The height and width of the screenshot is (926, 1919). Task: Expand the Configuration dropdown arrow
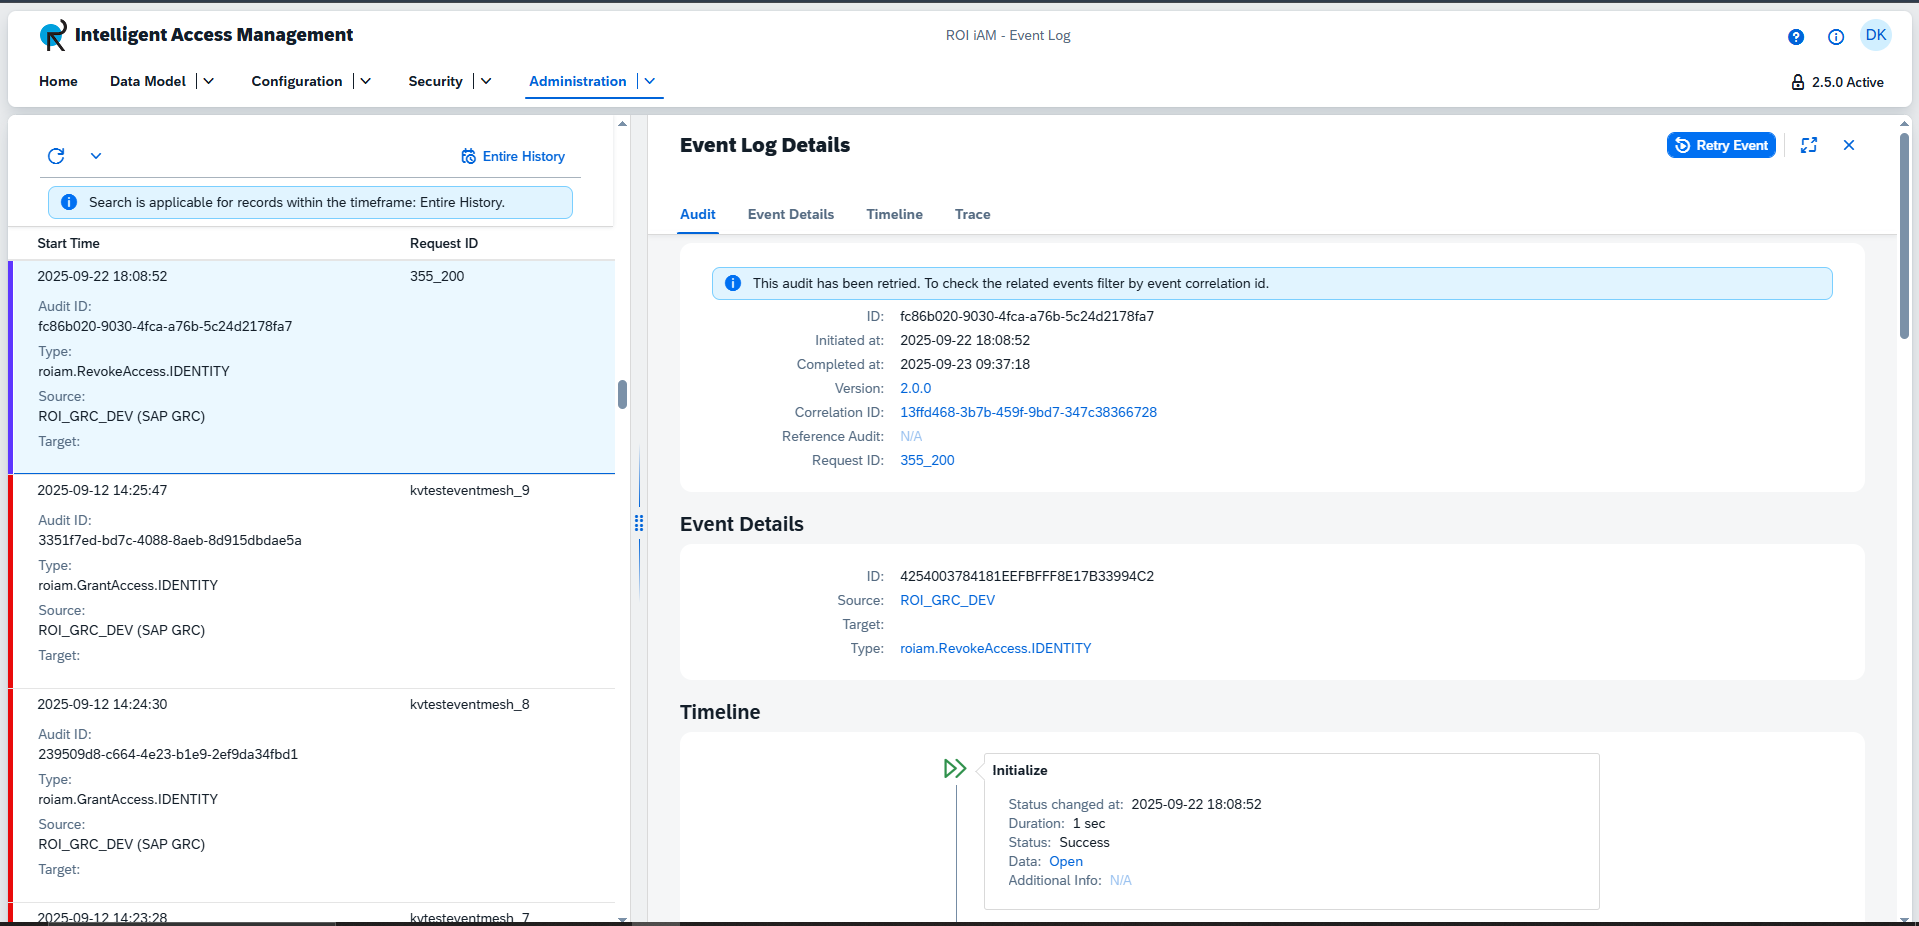pyautogui.click(x=365, y=81)
